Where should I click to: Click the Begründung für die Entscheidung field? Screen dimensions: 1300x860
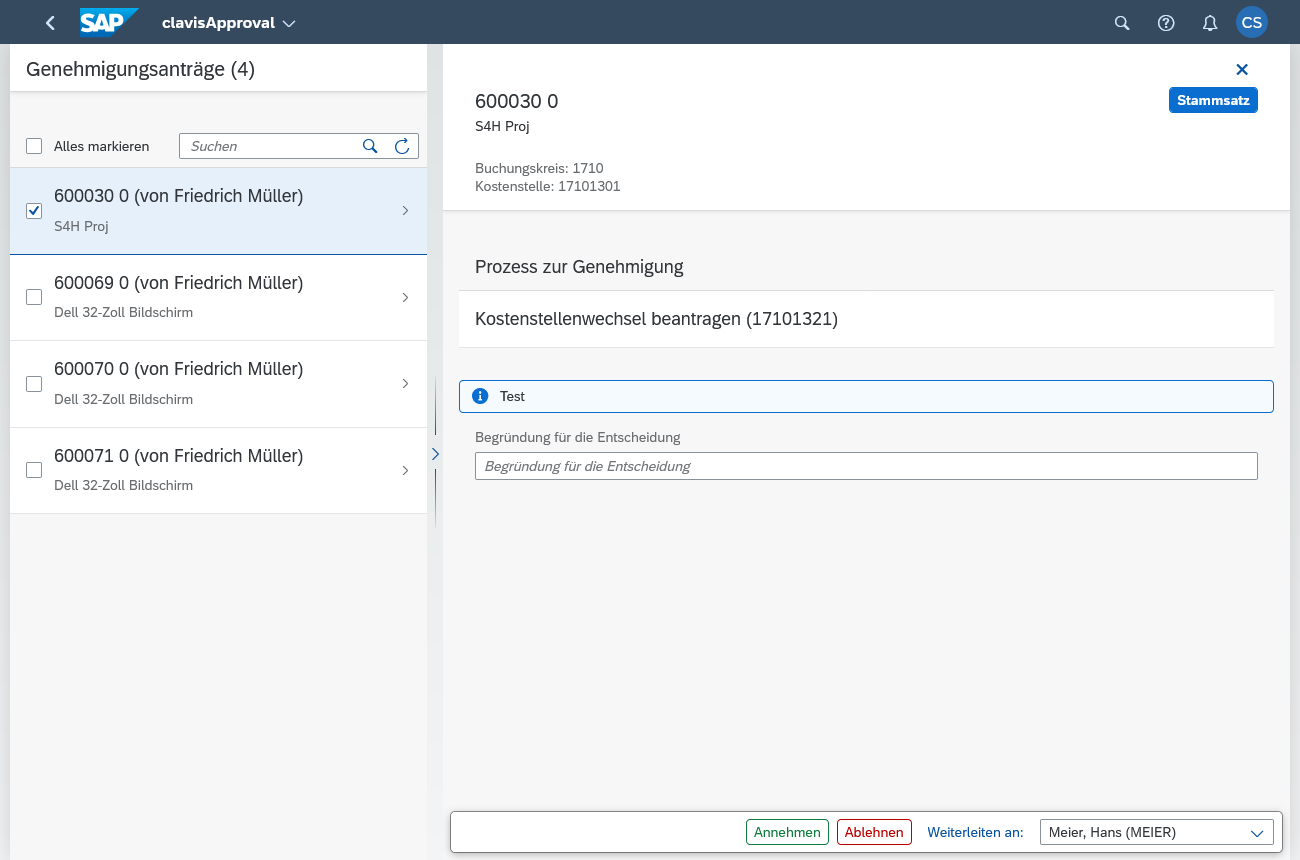click(x=865, y=466)
